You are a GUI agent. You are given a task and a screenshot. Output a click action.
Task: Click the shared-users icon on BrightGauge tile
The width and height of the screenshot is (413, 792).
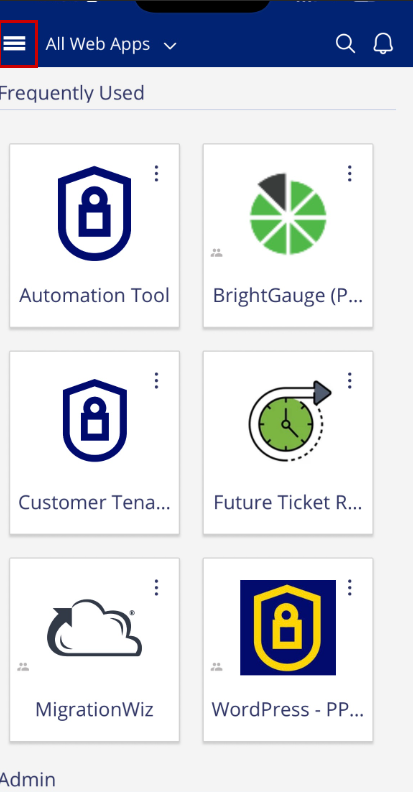[x=217, y=253]
